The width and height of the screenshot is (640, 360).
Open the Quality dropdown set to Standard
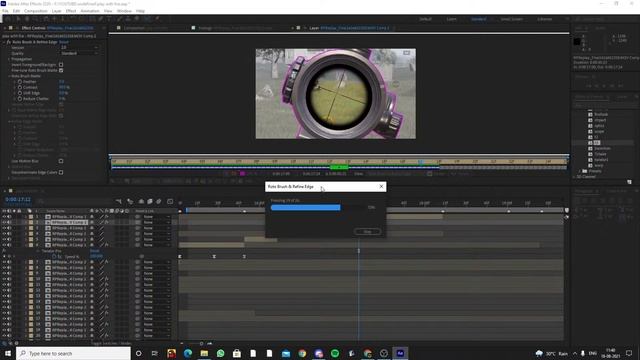coord(79,53)
